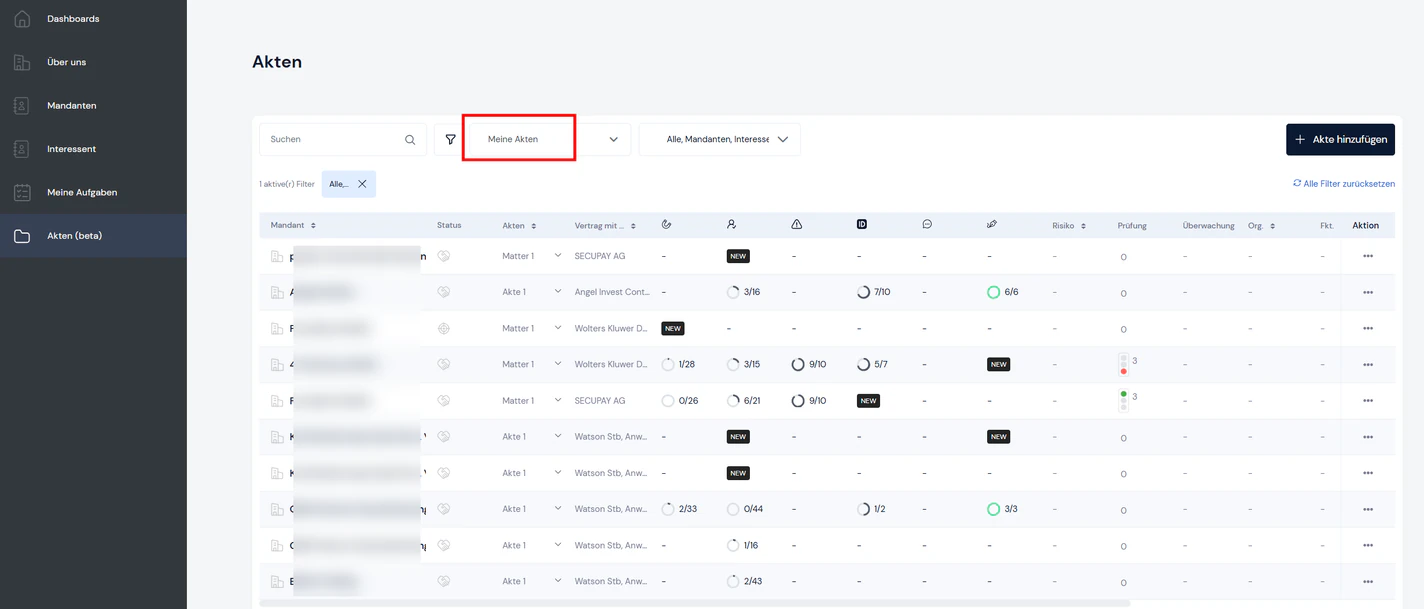This screenshot has height=609, width=1424.
Task: Open "Meine Aufgaben" in the sidebar
Action: pyautogui.click(x=93, y=192)
